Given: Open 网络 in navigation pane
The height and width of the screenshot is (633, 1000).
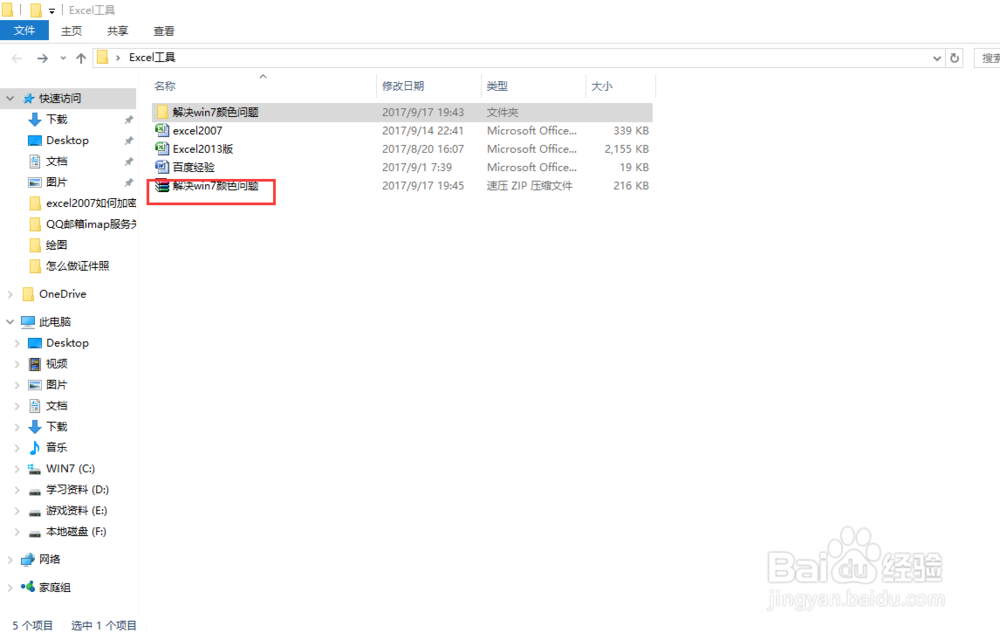Looking at the screenshot, I should pos(50,559).
